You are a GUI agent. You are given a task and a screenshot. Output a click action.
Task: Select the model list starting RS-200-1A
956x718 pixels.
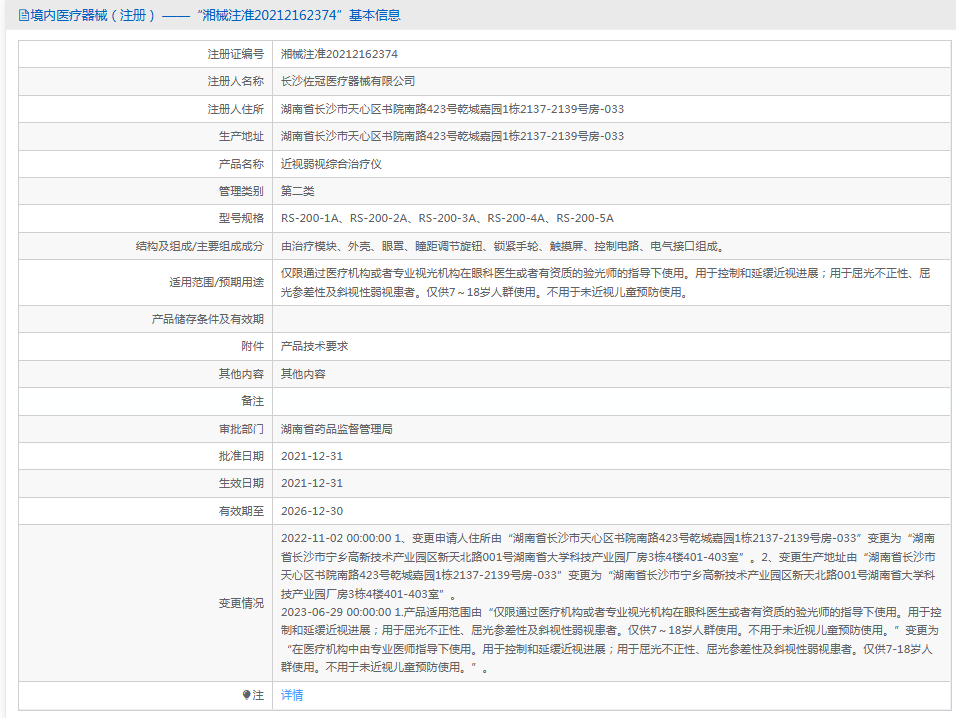point(447,218)
